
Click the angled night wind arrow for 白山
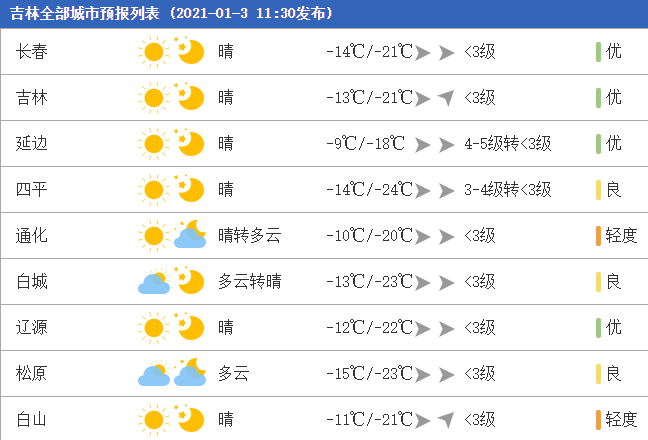[446, 420]
